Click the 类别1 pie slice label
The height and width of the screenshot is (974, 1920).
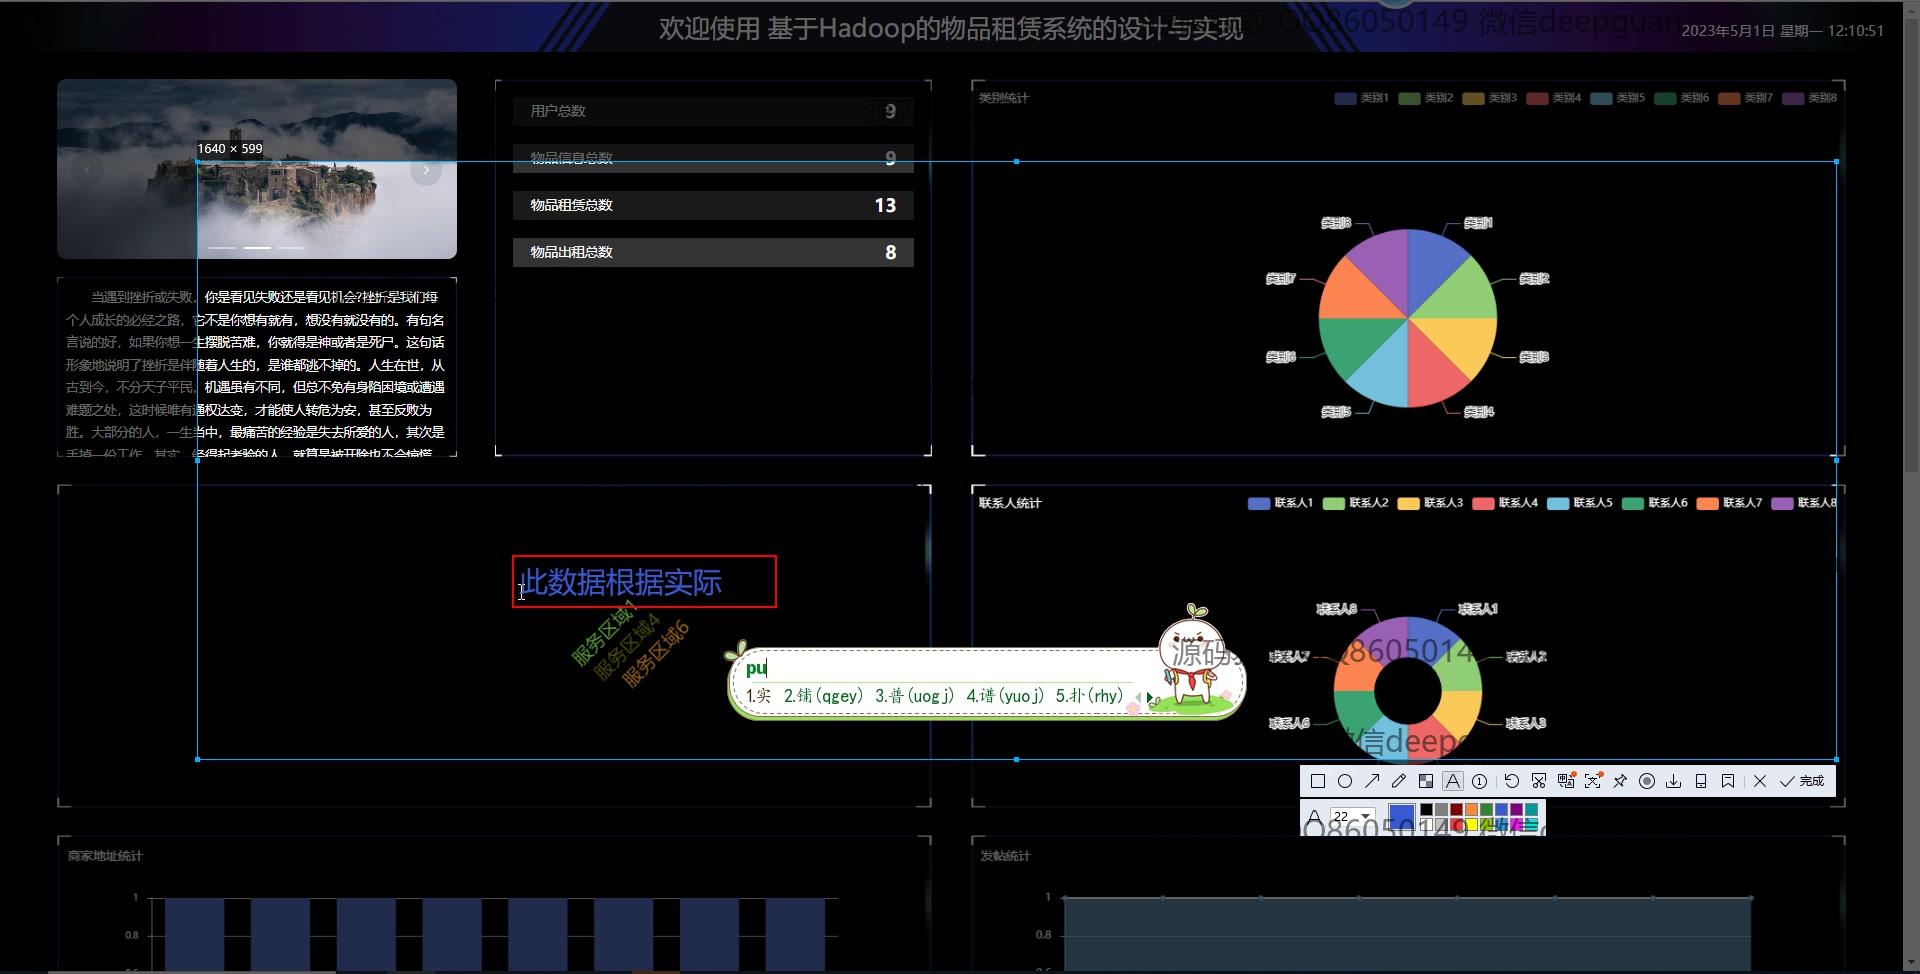pos(1478,223)
